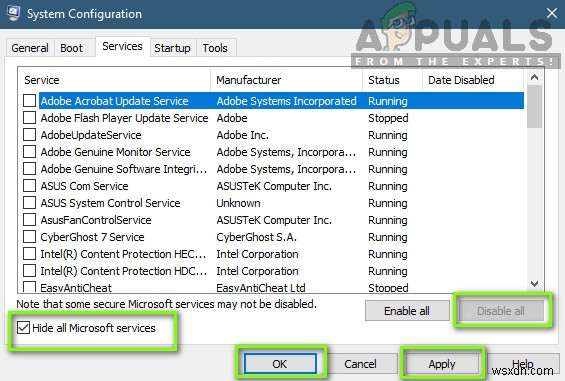Go to the Startup tab
This screenshot has width=565, height=381.
click(x=172, y=48)
